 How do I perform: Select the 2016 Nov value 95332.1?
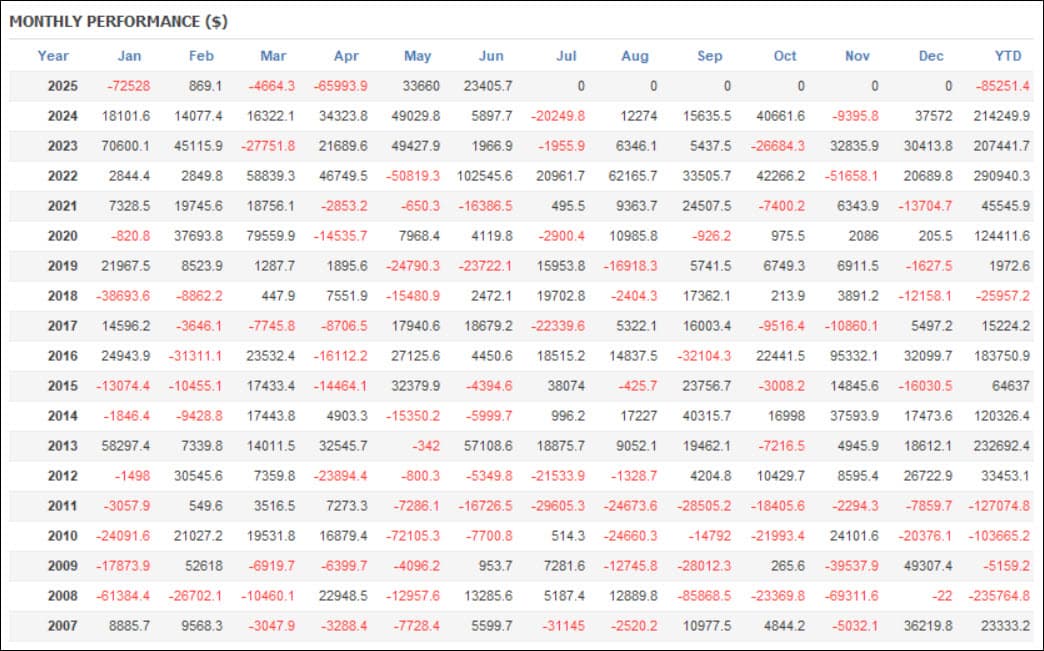click(854, 355)
